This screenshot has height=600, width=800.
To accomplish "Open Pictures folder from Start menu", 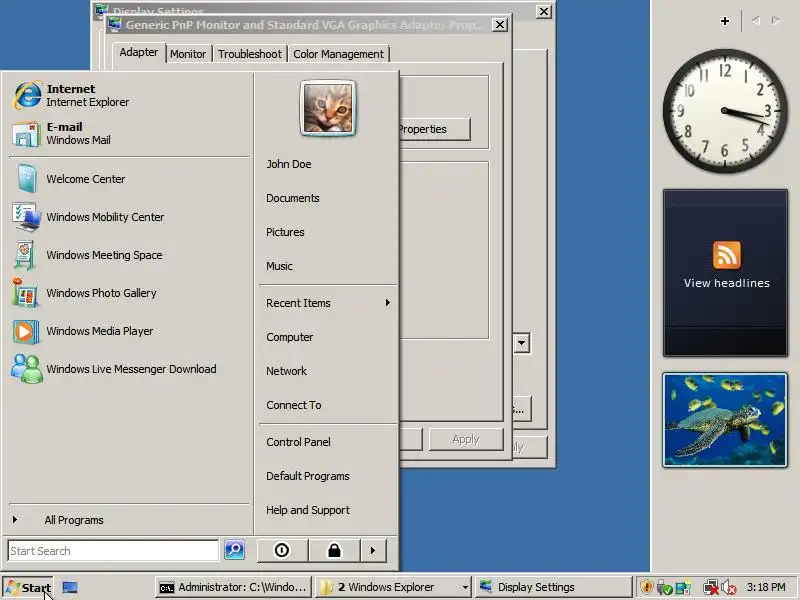I will coord(328,232).
